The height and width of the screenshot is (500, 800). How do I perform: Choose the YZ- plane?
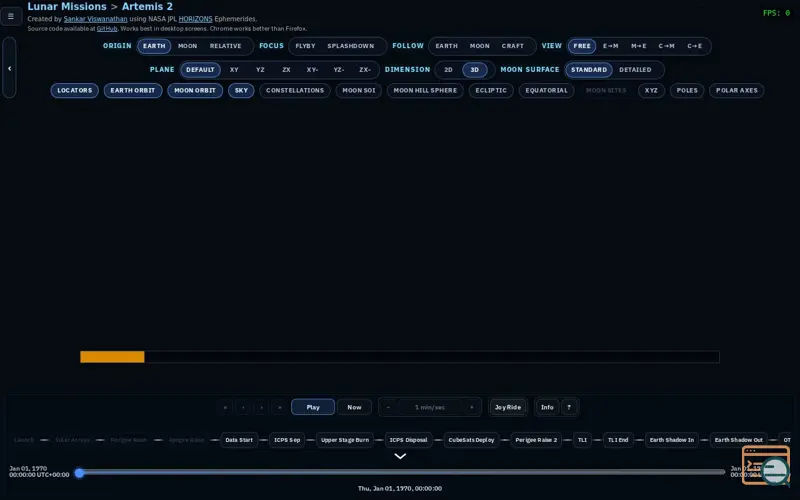click(x=339, y=69)
